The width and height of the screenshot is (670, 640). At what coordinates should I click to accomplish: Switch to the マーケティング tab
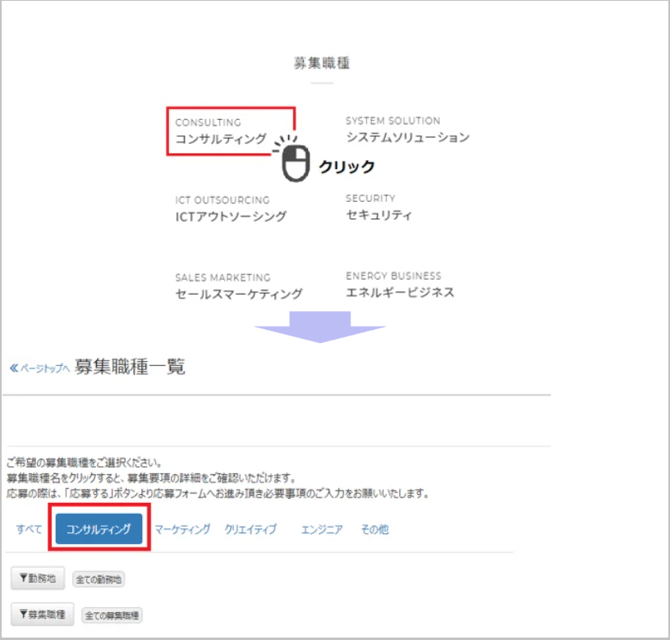click(x=183, y=529)
